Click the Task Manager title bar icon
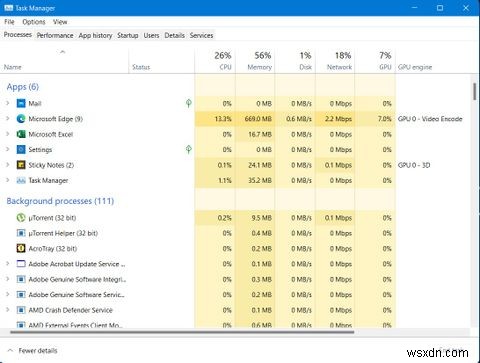 [x=9, y=8]
